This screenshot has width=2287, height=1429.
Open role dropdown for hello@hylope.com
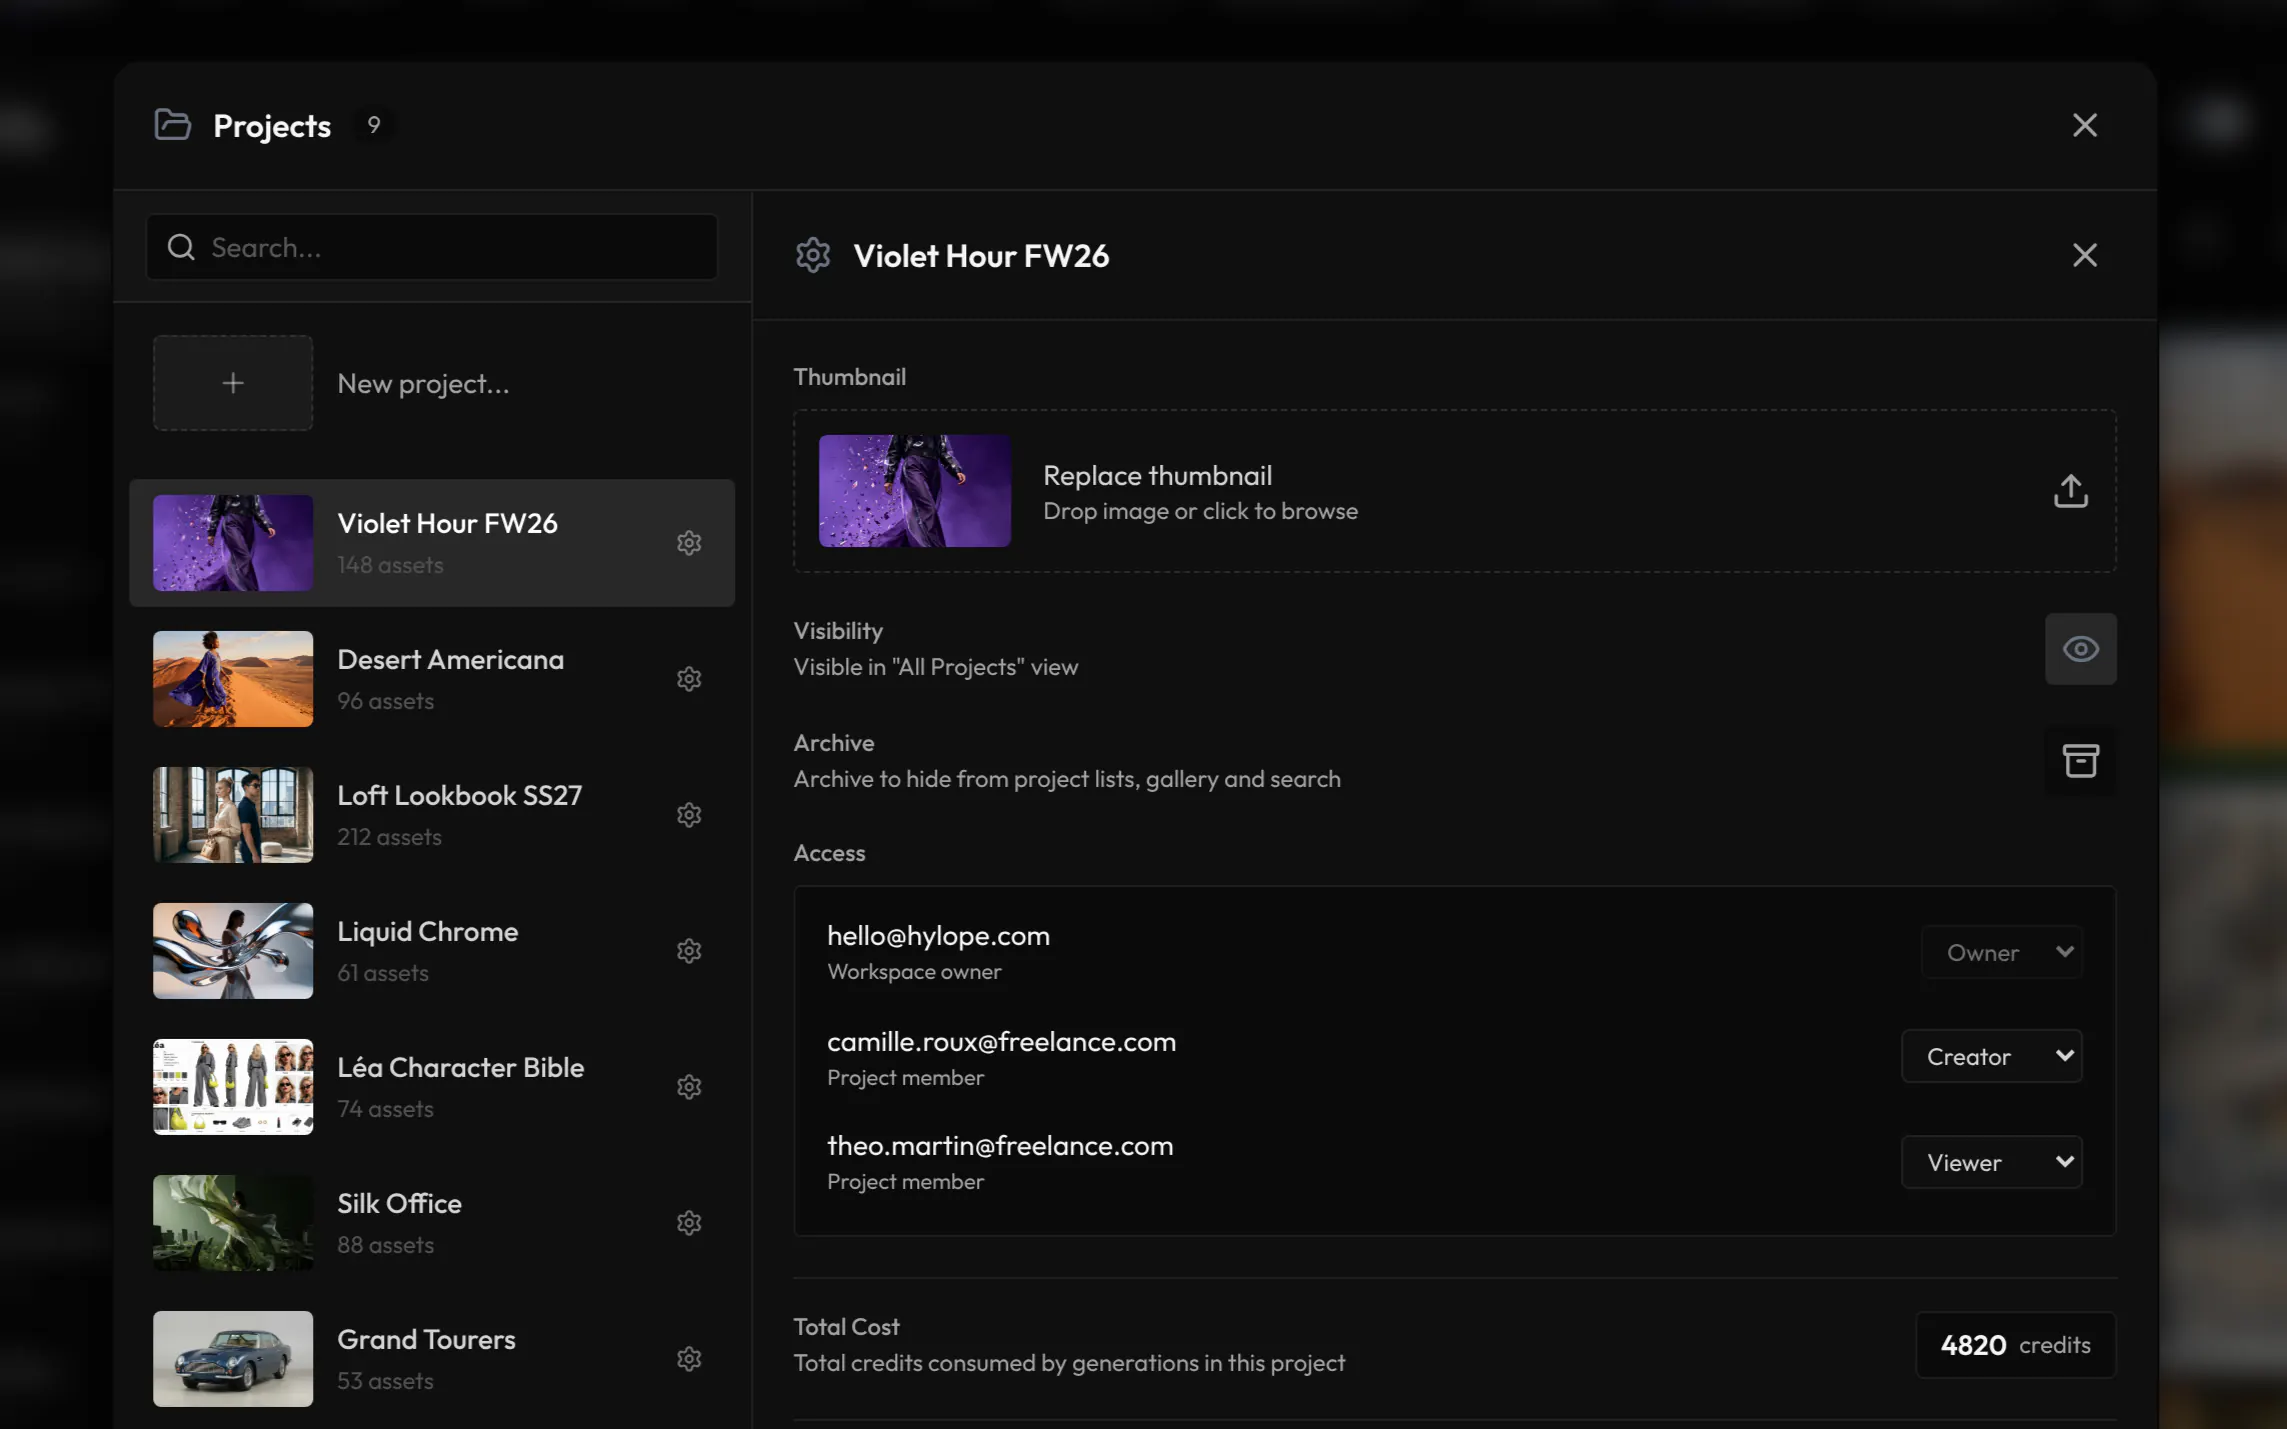click(2002, 953)
